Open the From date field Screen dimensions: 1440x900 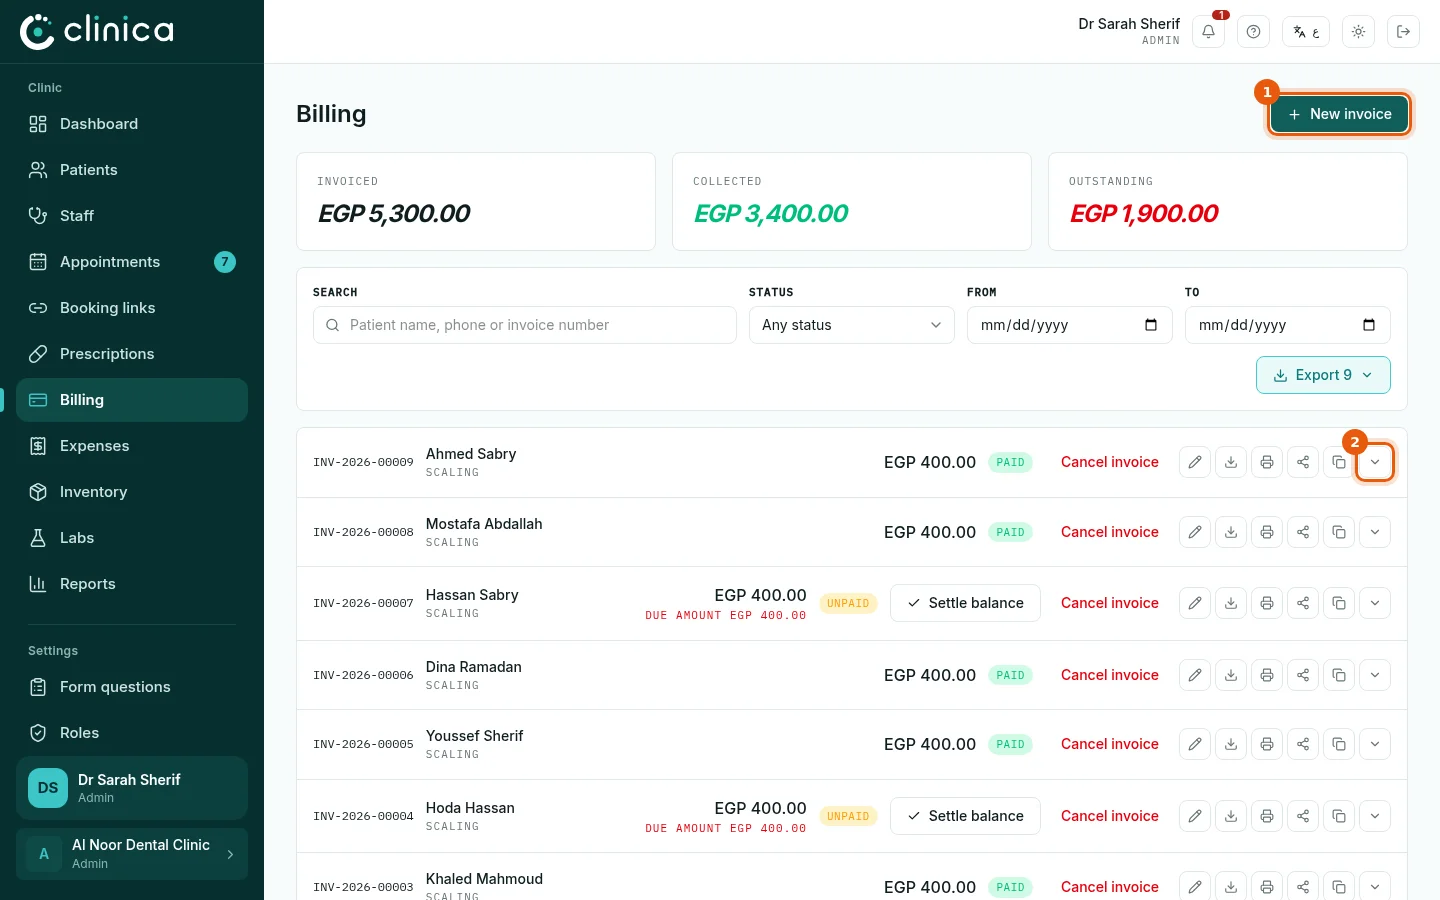point(1070,325)
